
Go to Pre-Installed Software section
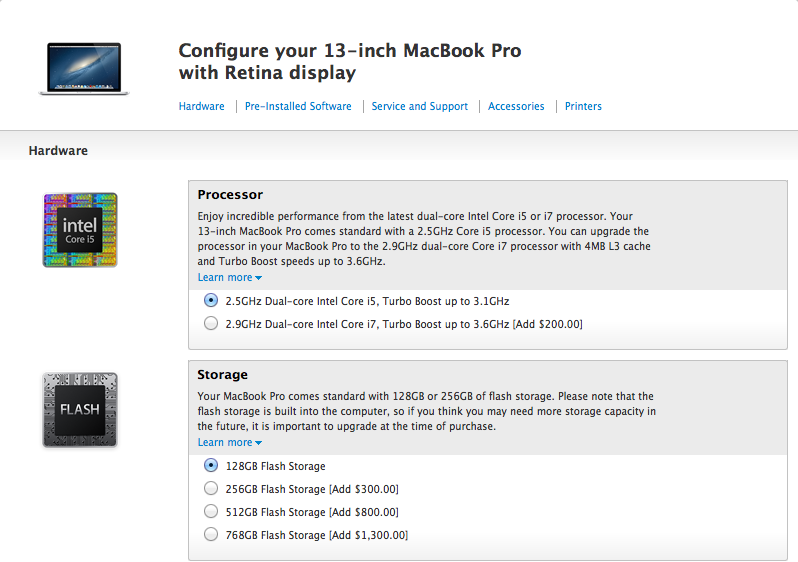(298, 106)
